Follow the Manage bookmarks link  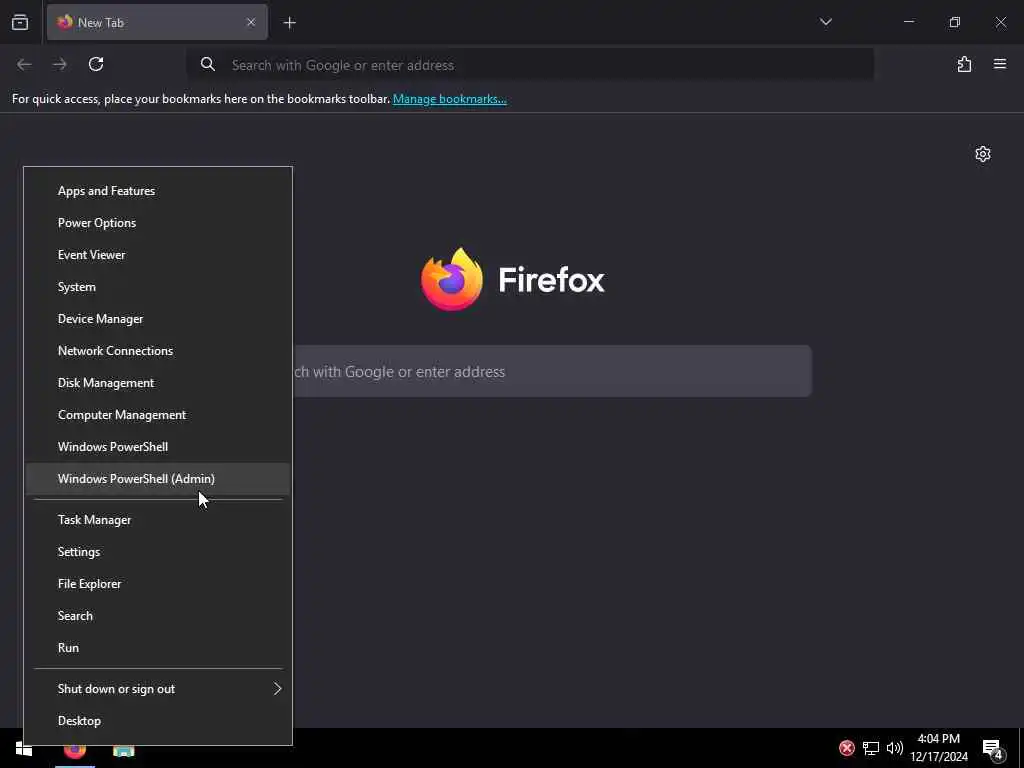click(x=449, y=99)
